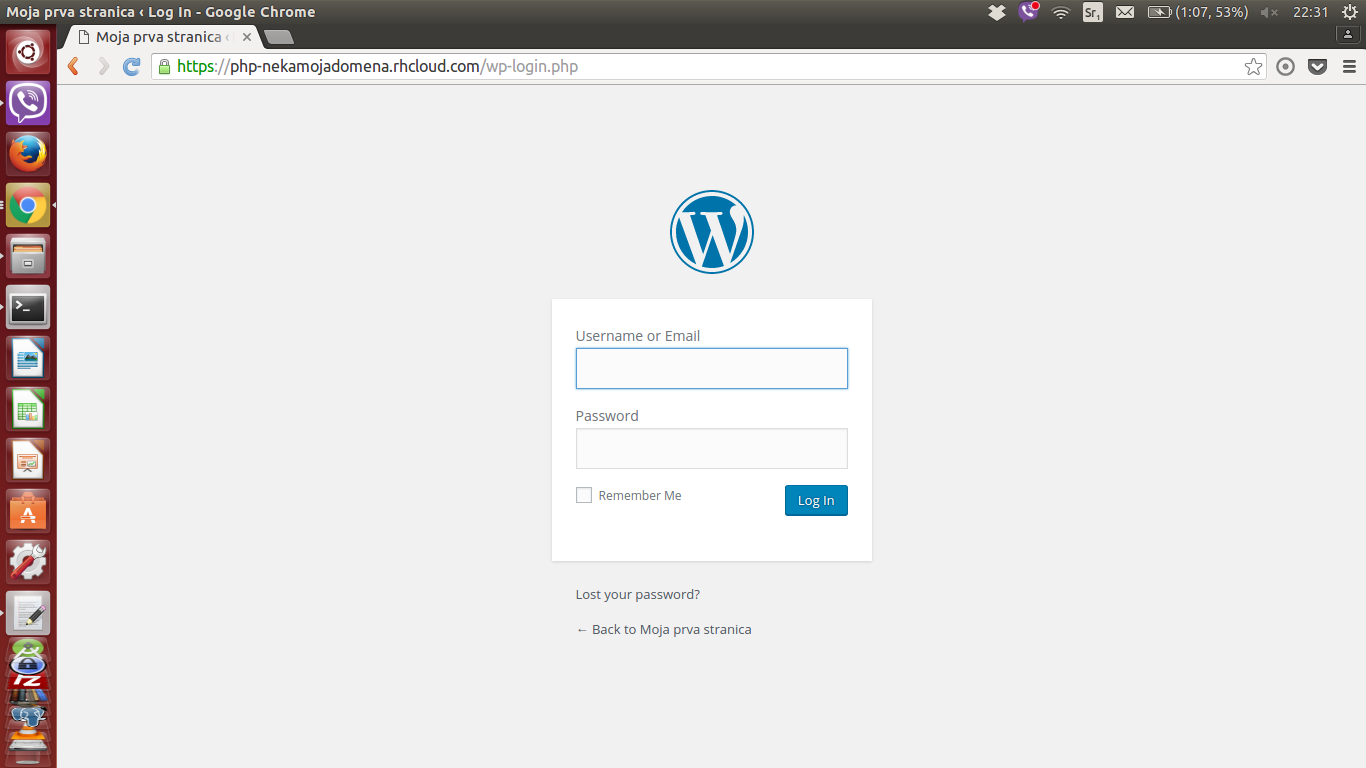Reload the wp-login page
The image size is (1366, 768).
coord(132,67)
